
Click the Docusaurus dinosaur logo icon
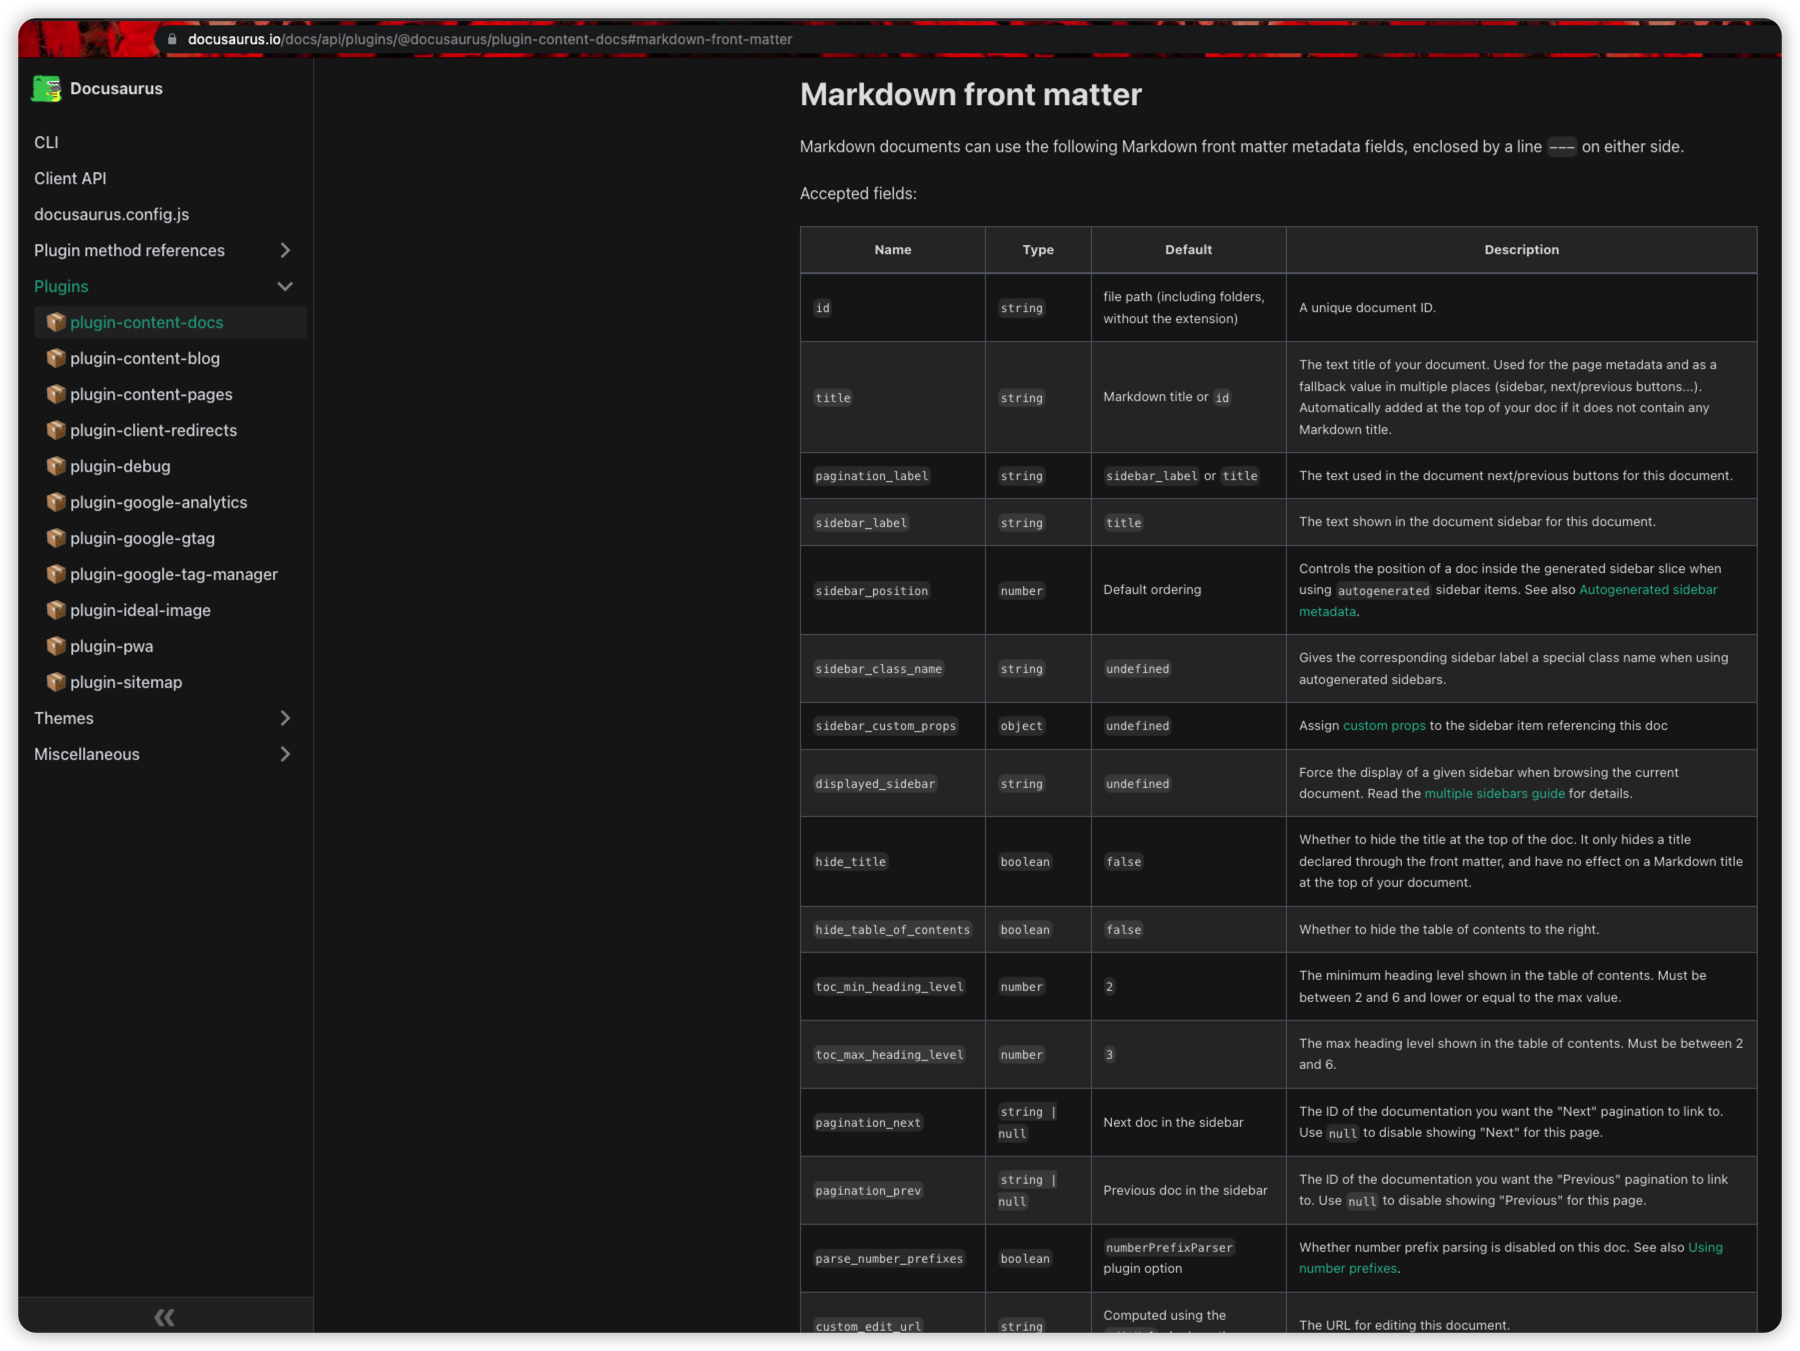pyautogui.click(x=46, y=89)
